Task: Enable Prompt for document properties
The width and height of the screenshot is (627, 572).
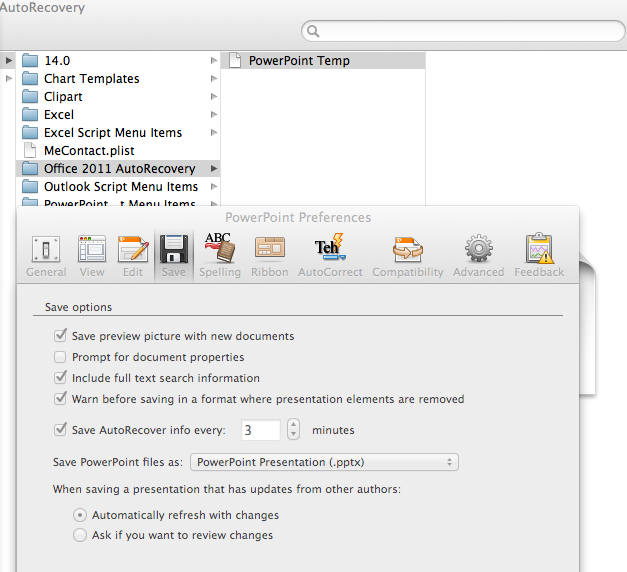Action: click(x=60, y=357)
